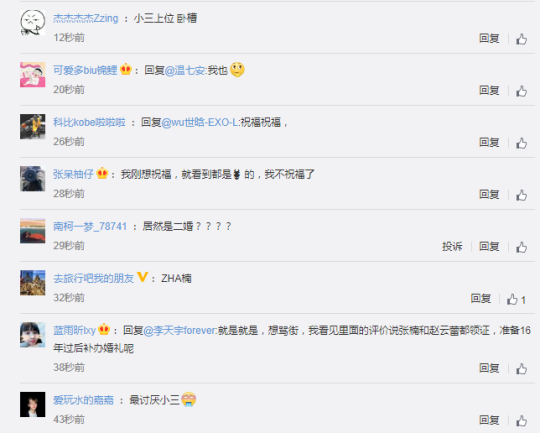Click 投诉 on the 29秒前 comment
The width and height of the screenshot is (540, 433).
click(x=452, y=247)
